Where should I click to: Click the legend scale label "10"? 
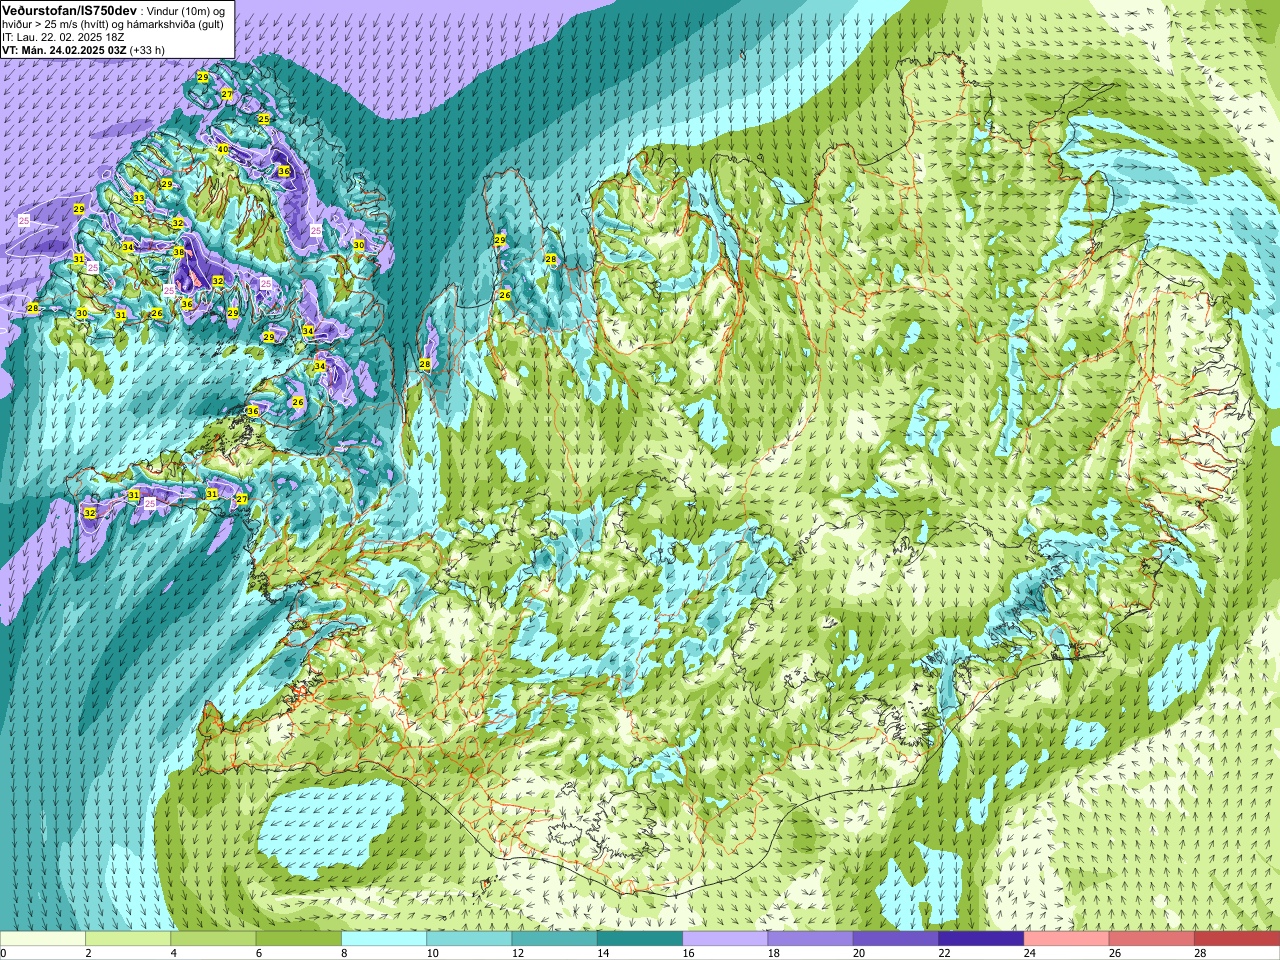pyautogui.click(x=433, y=953)
